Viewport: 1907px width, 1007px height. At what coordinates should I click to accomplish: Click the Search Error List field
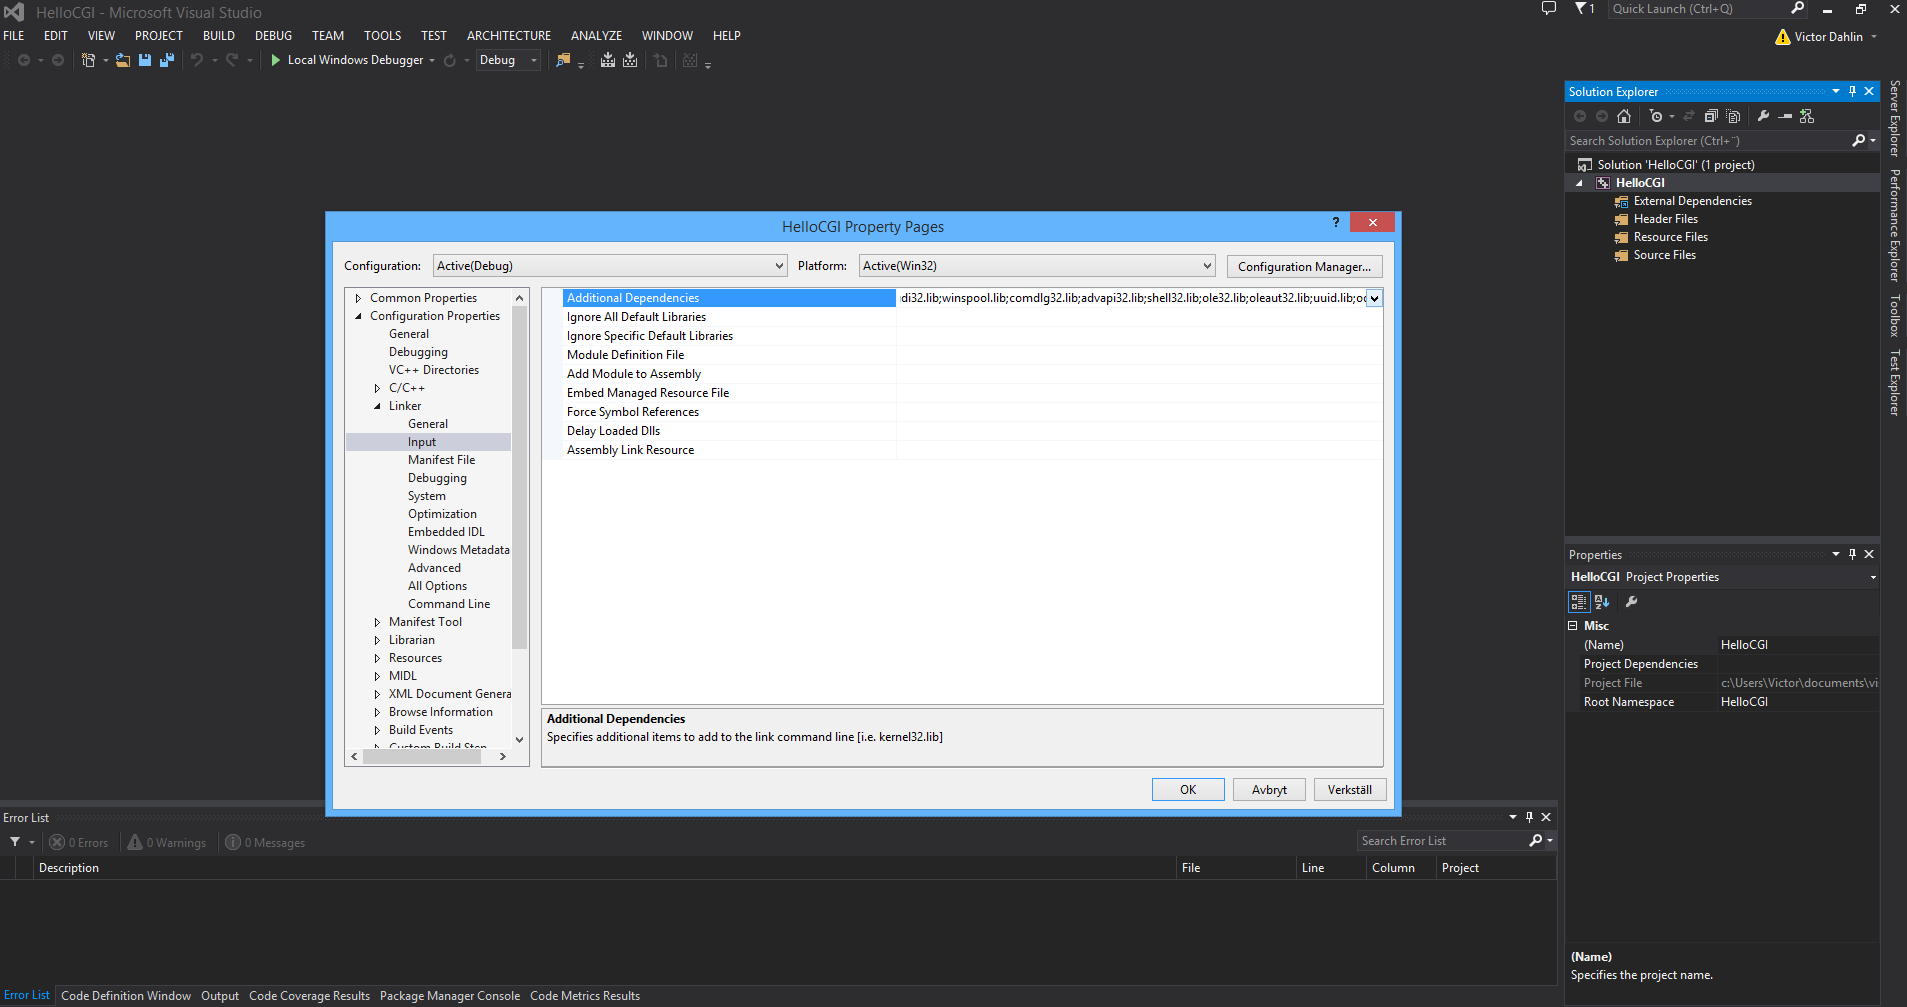(1443, 841)
